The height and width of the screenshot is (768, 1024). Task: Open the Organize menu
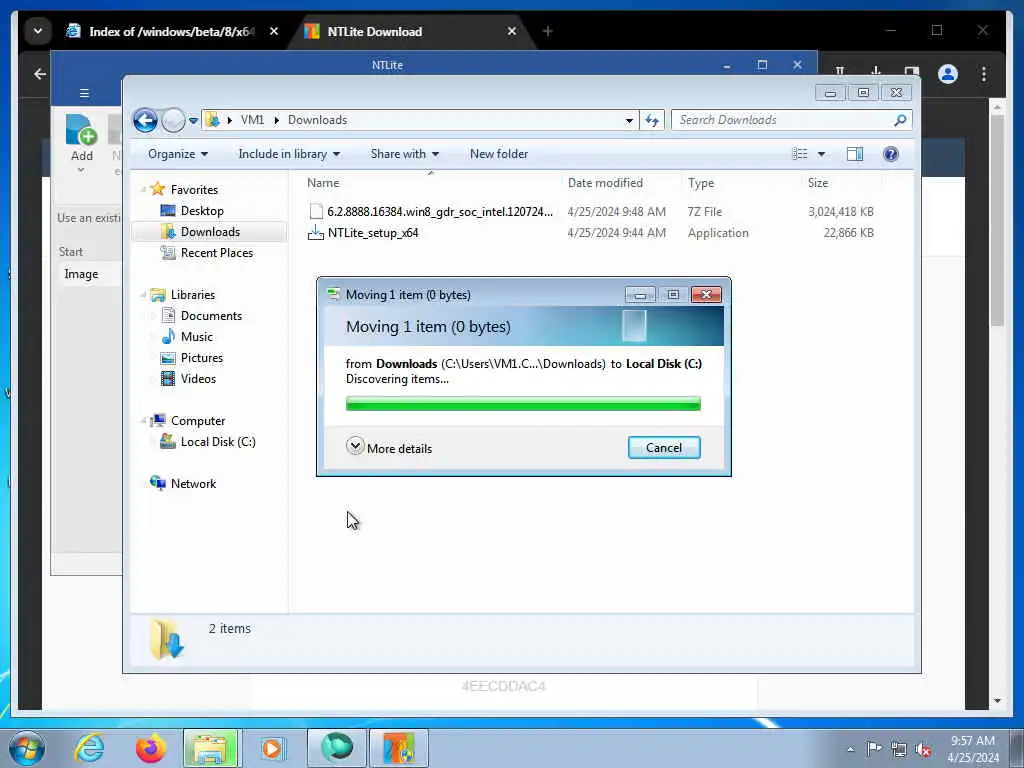(178, 154)
